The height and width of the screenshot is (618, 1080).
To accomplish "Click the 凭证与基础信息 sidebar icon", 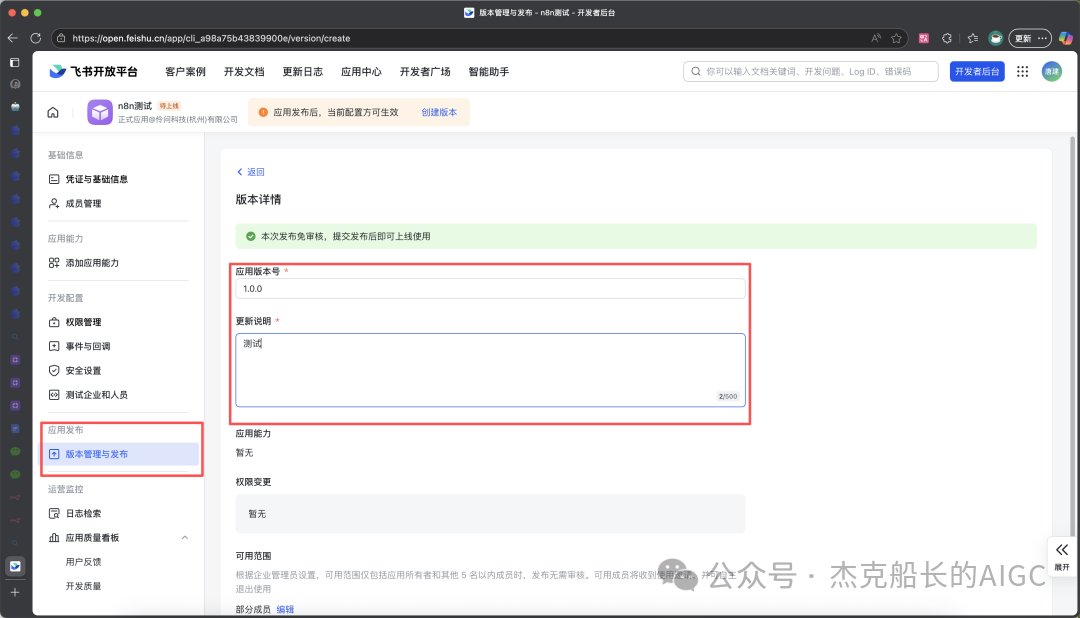I will pyautogui.click(x=54, y=179).
